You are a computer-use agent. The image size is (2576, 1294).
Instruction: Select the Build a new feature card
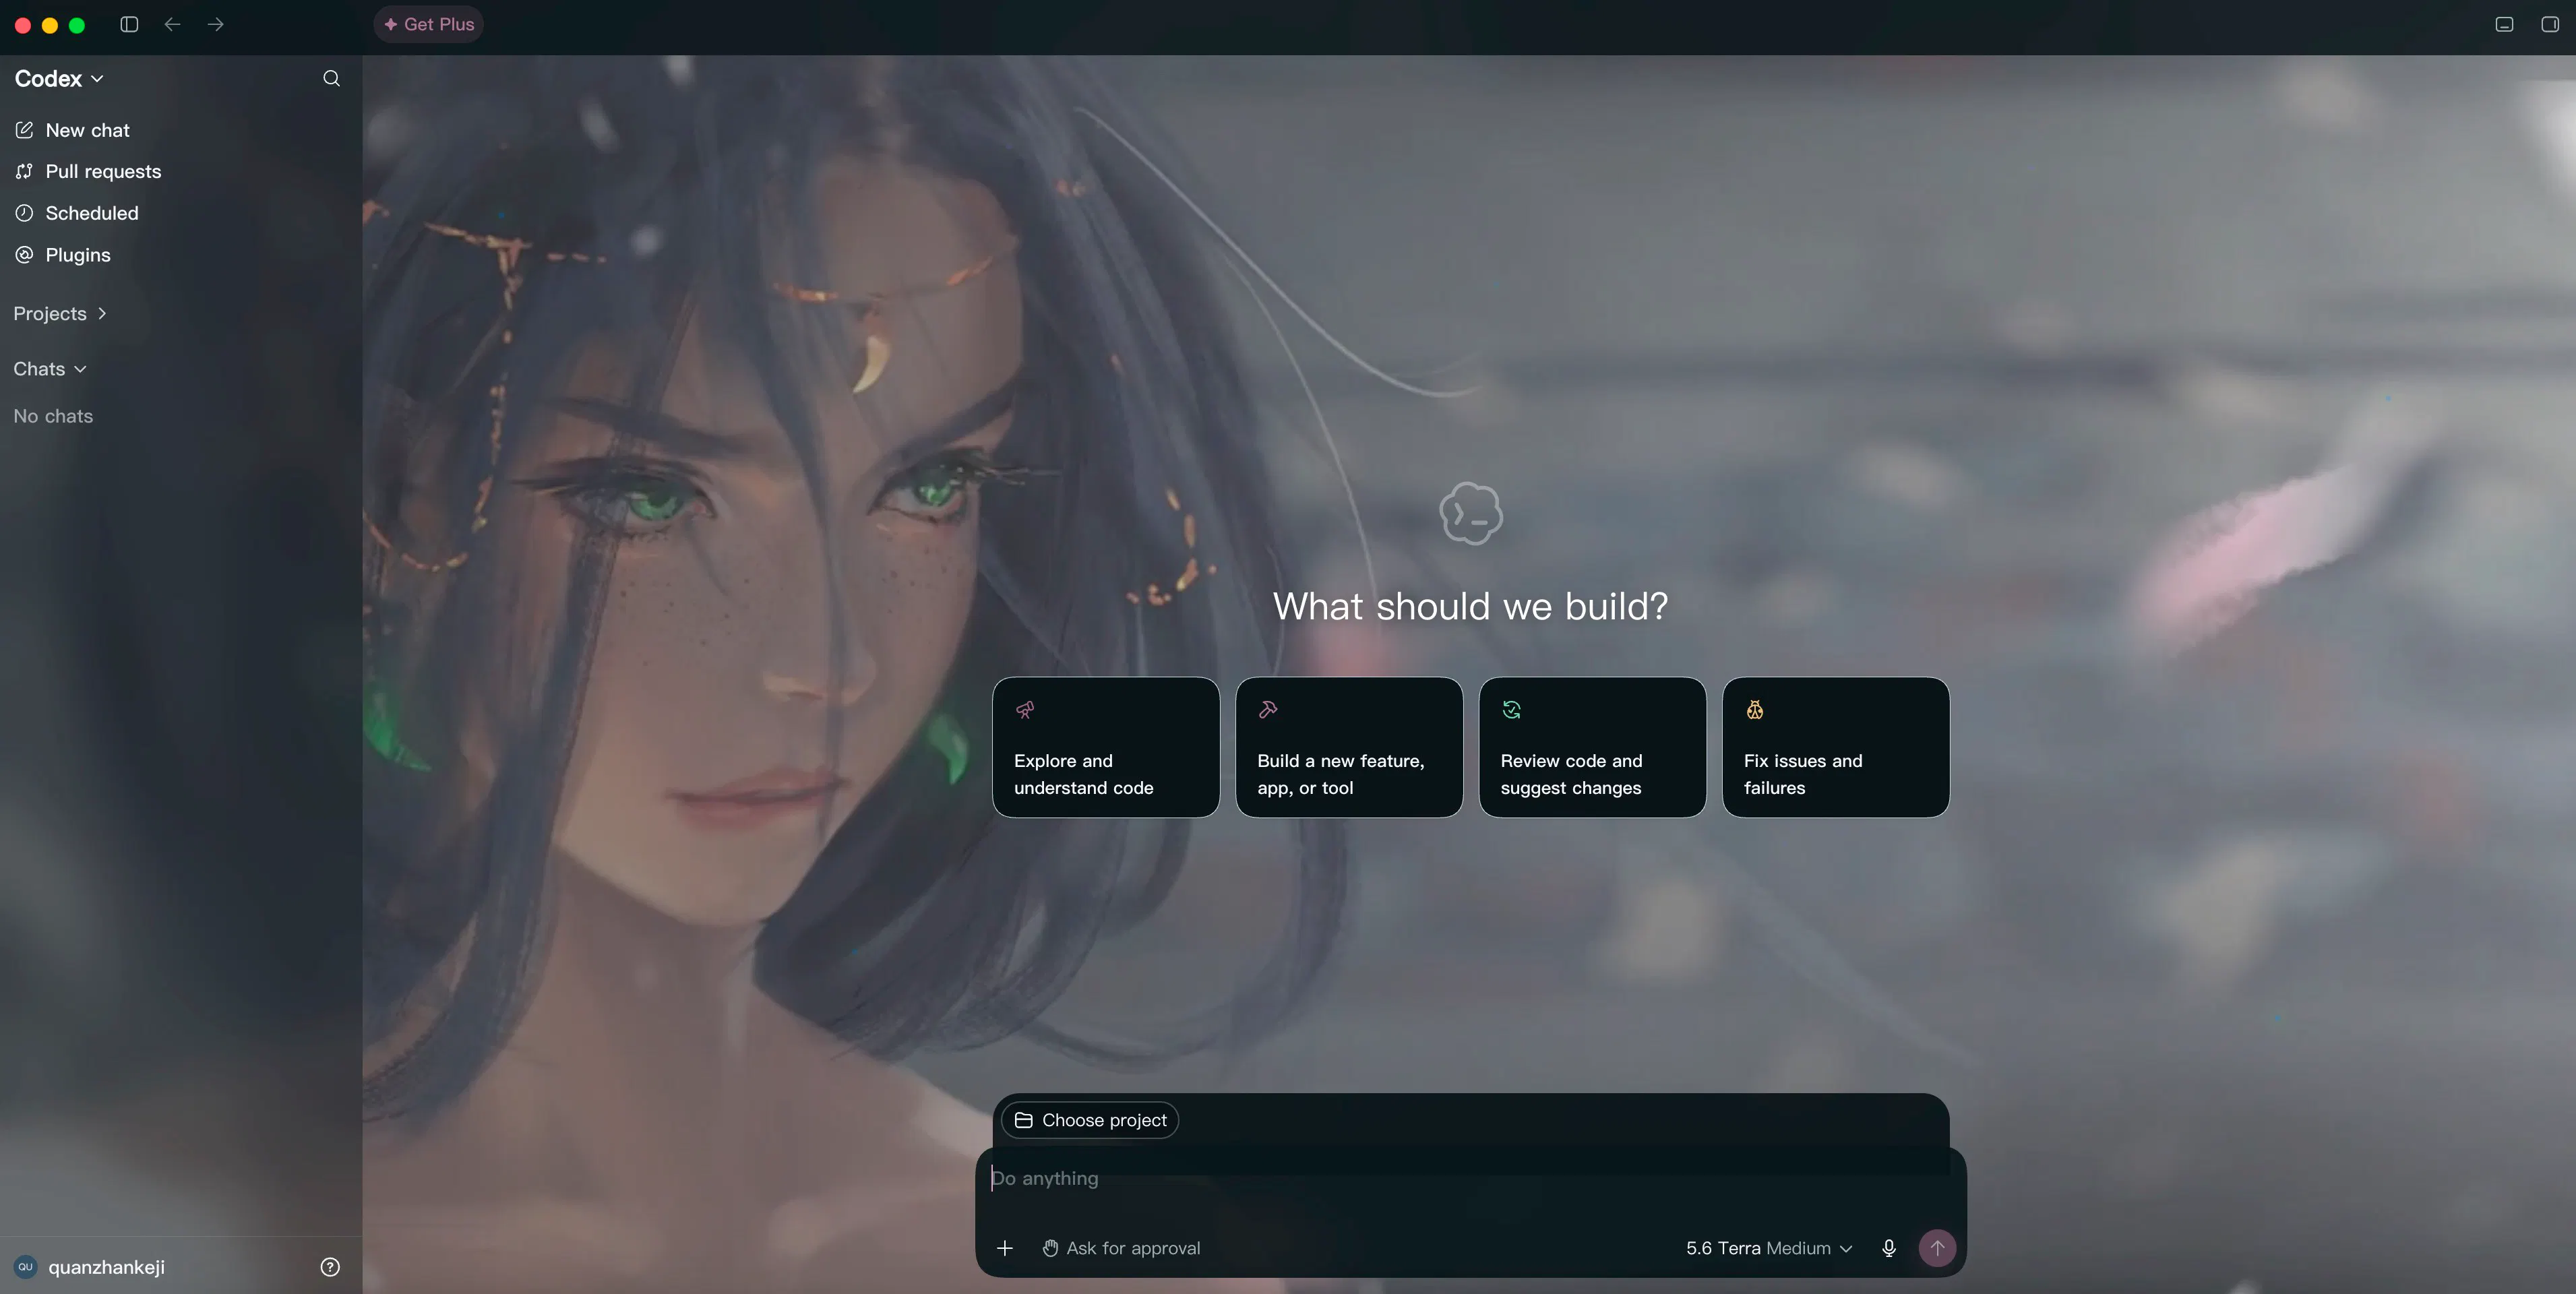1349,747
